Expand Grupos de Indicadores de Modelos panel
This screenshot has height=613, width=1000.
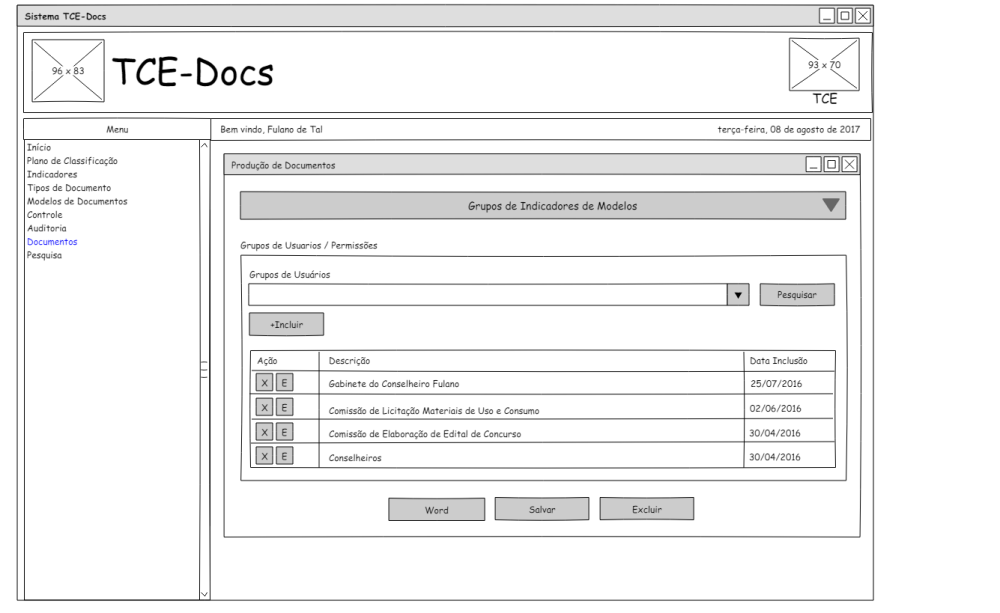point(831,206)
